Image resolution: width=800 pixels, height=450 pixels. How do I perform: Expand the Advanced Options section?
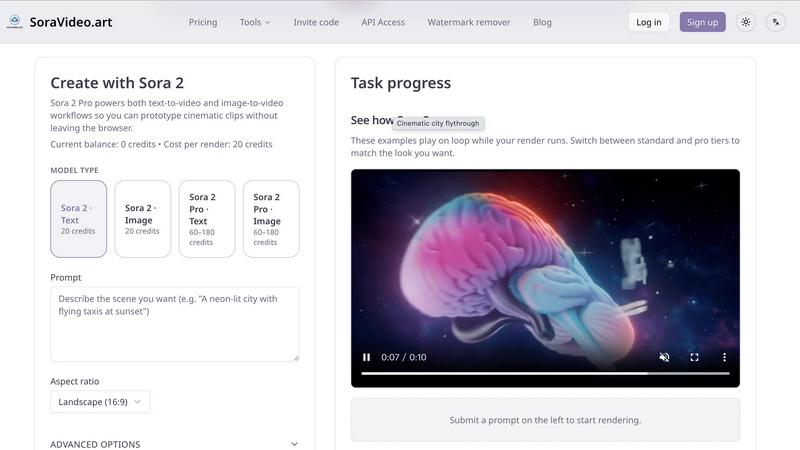coord(174,444)
